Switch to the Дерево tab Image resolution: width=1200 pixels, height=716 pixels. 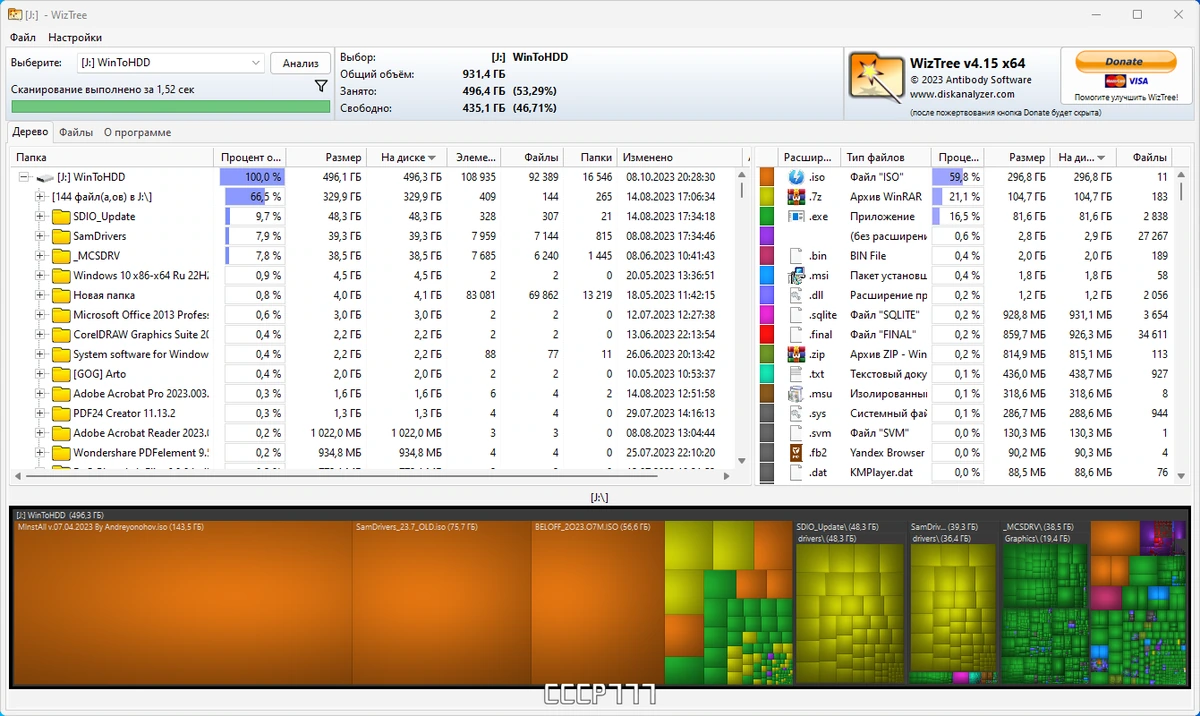[x=30, y=132]
